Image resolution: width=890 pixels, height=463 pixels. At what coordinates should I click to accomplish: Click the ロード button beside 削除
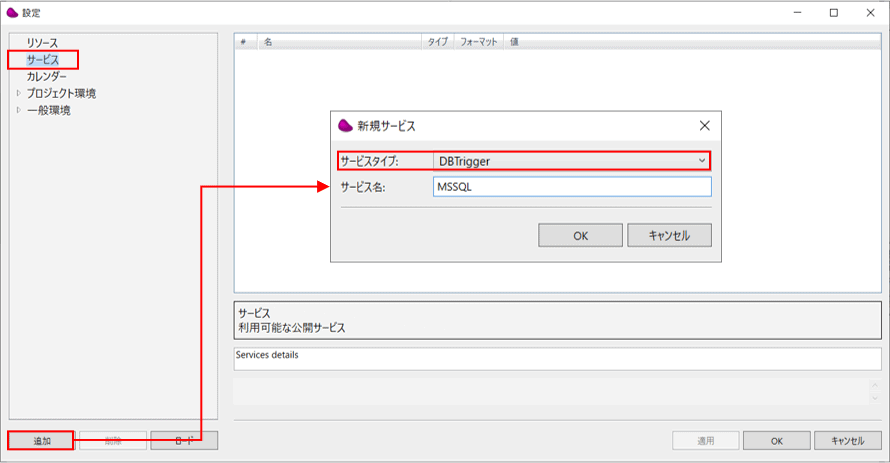(x=184, y=440)
